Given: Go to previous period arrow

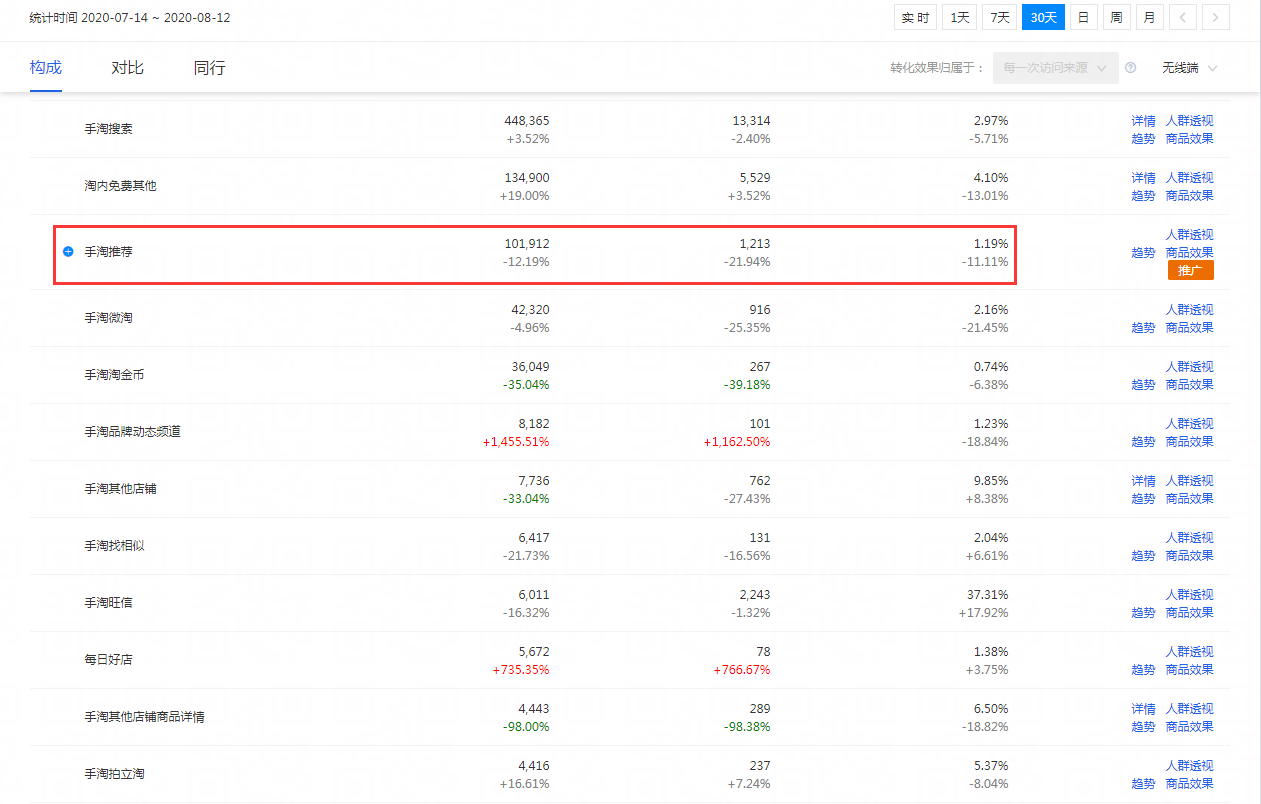Looking at the screenshot, I should coord(1183,17).
